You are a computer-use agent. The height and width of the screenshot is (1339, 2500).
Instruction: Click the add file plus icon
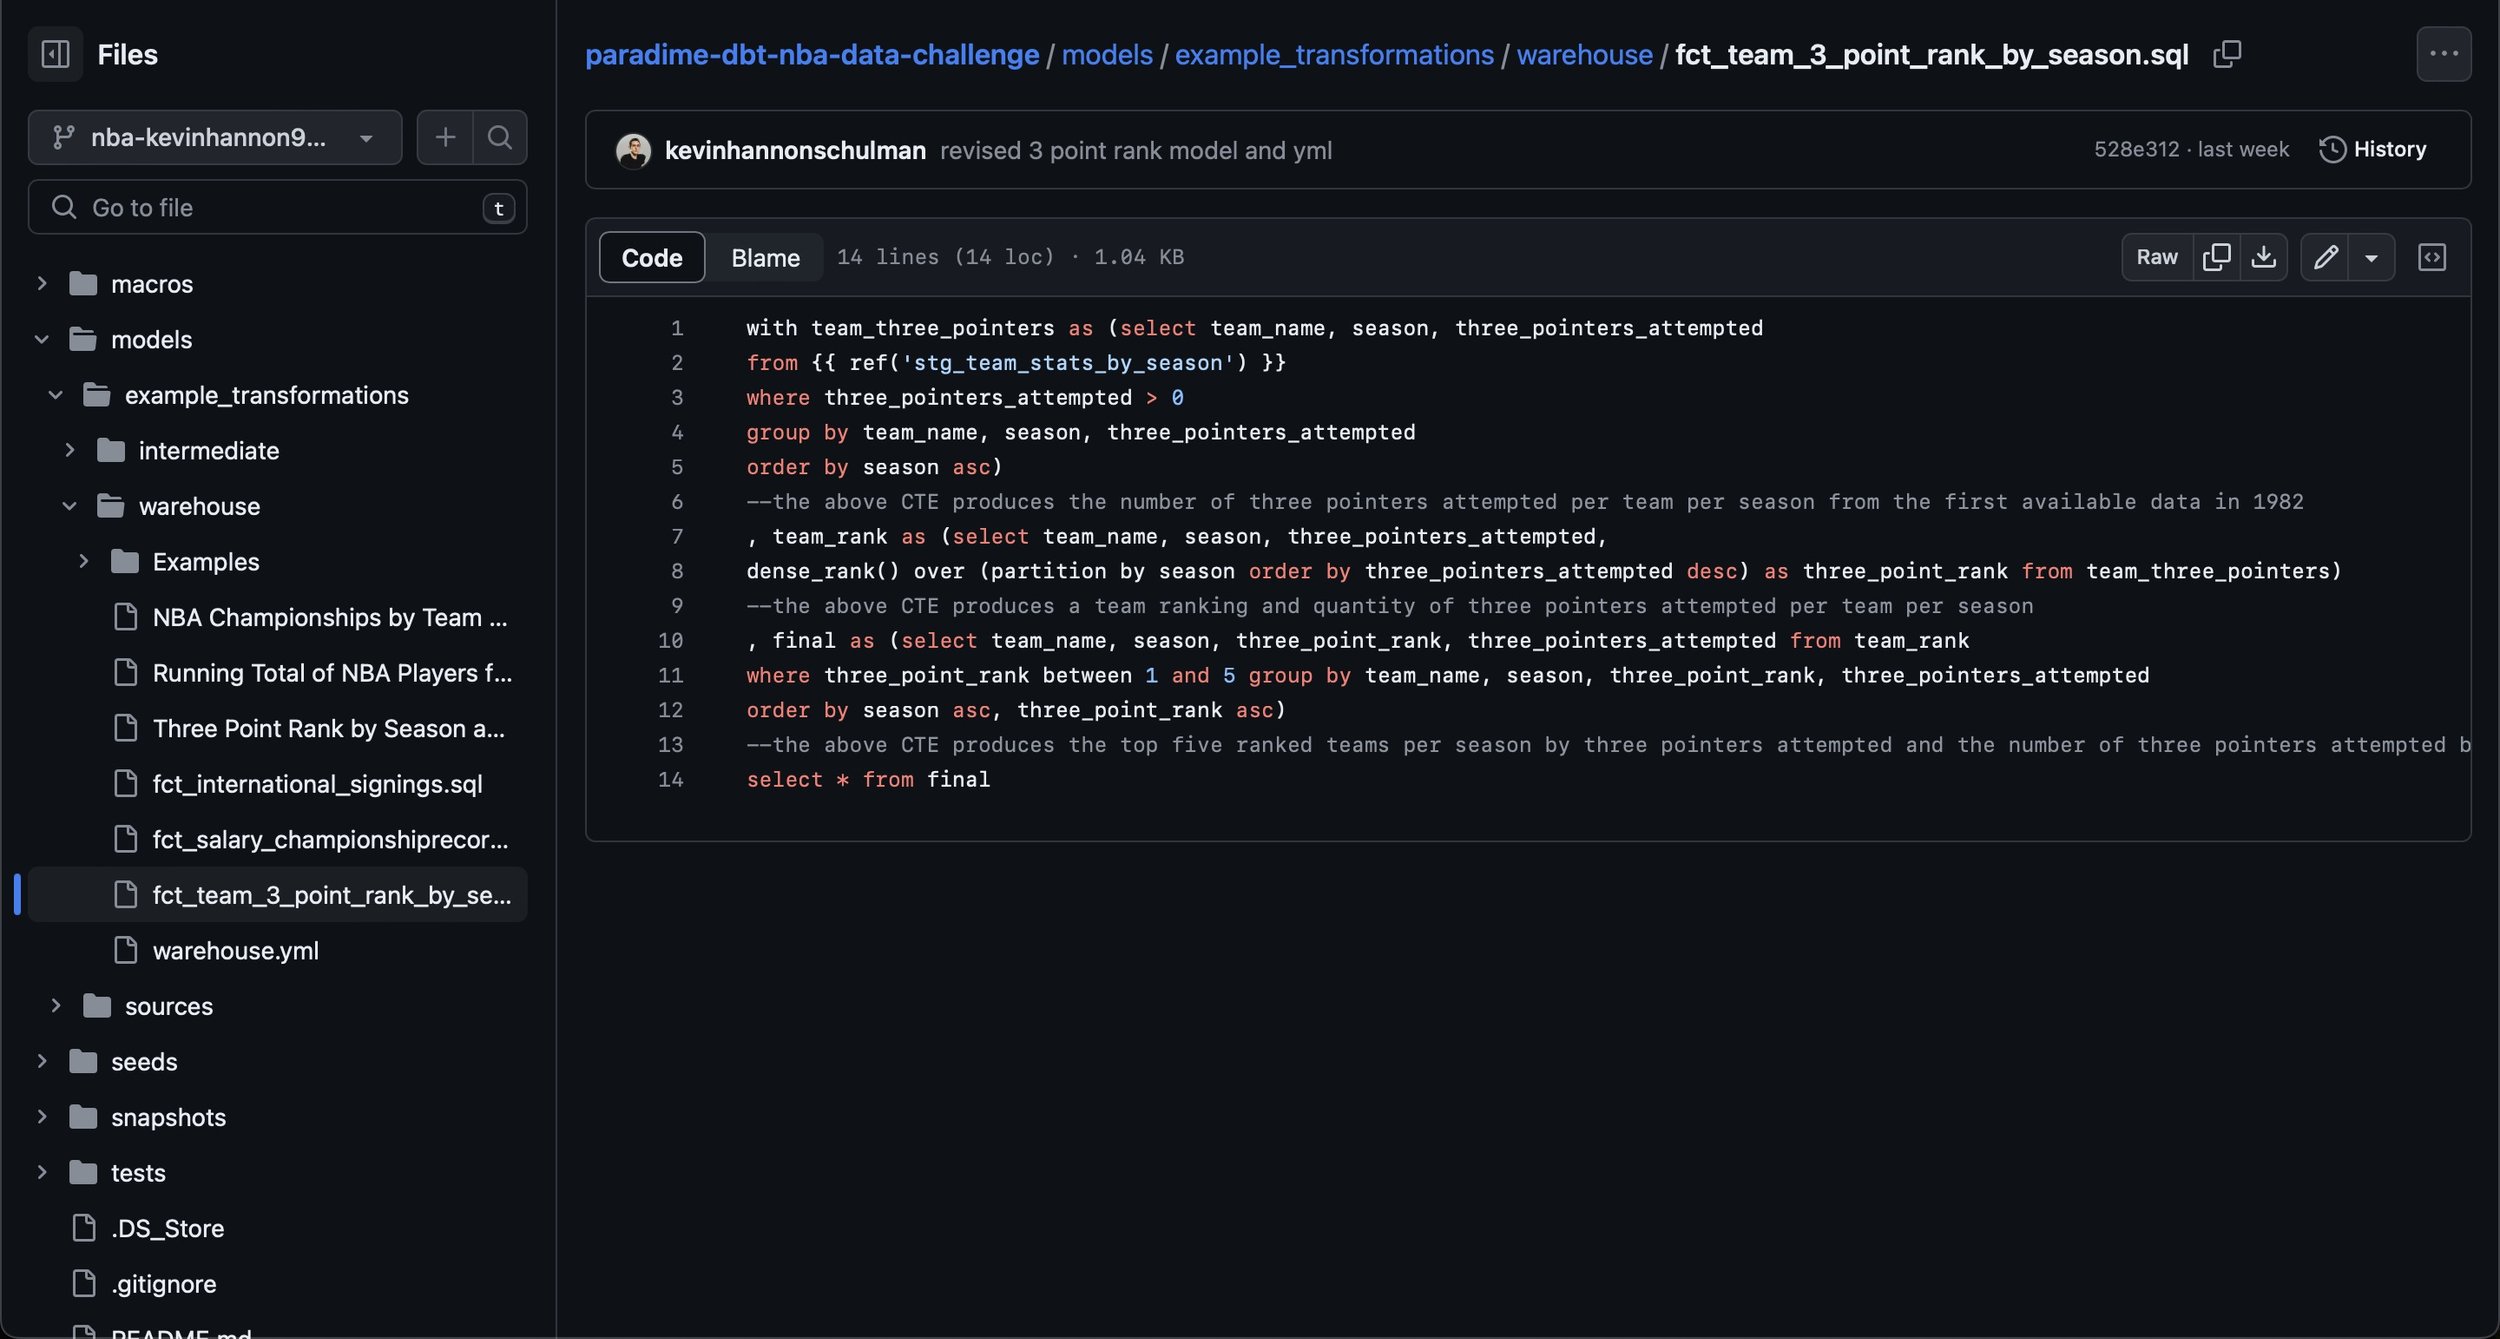click(x=445, y=137)
